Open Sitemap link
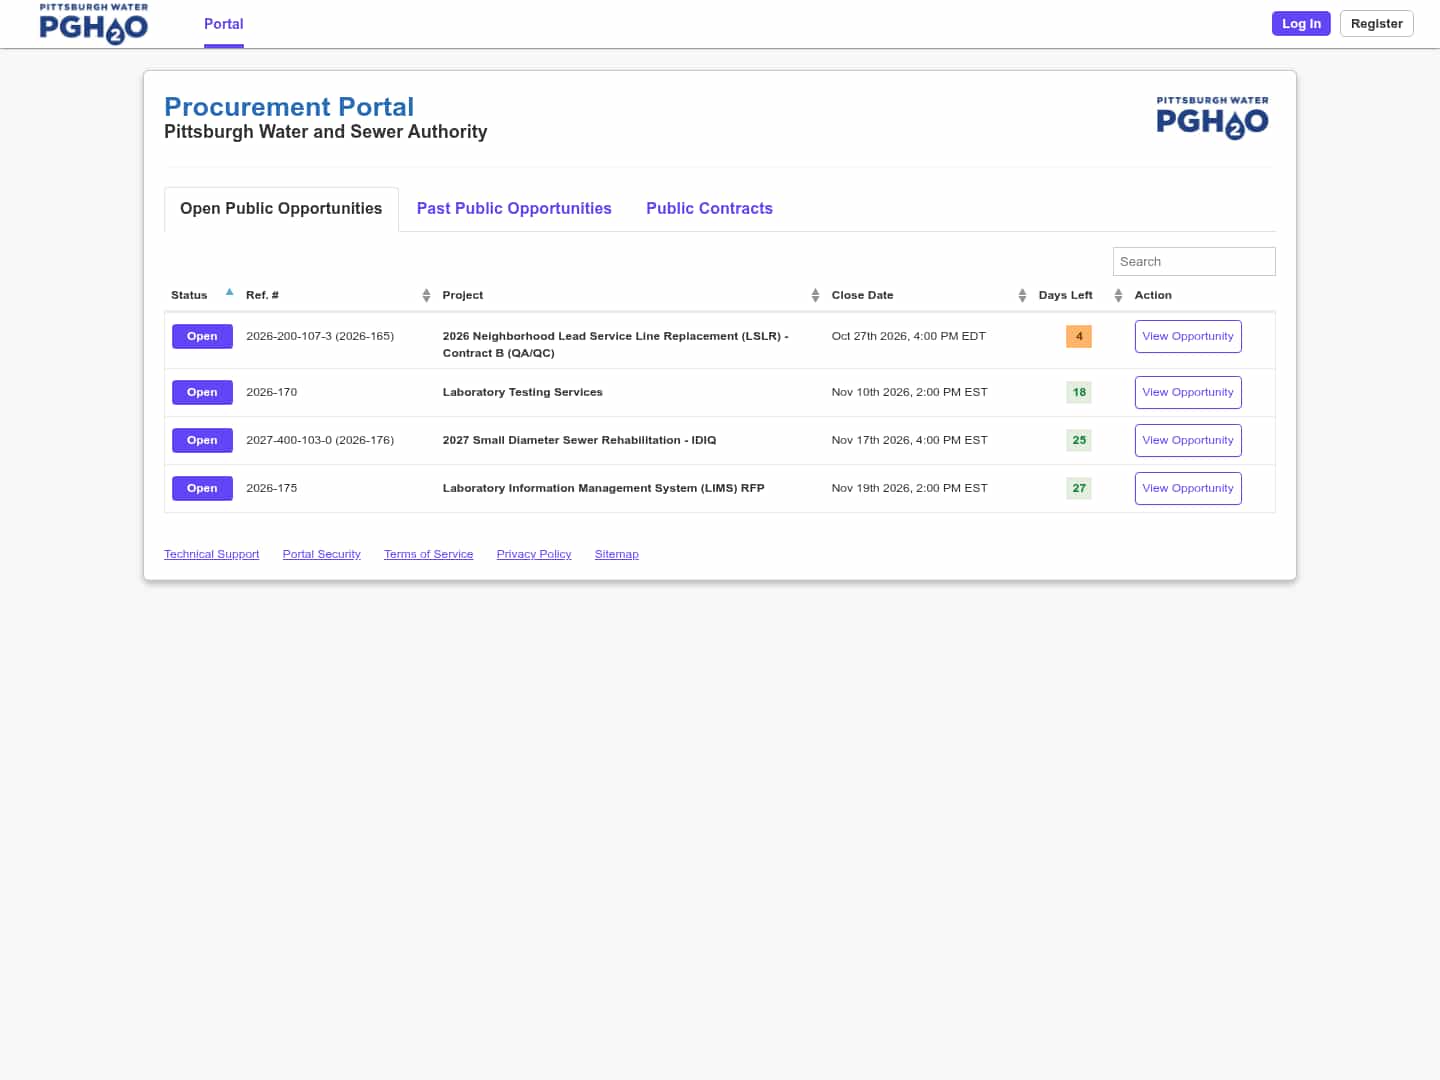The image size is (1440, 1080). click(x=616, y=554)
